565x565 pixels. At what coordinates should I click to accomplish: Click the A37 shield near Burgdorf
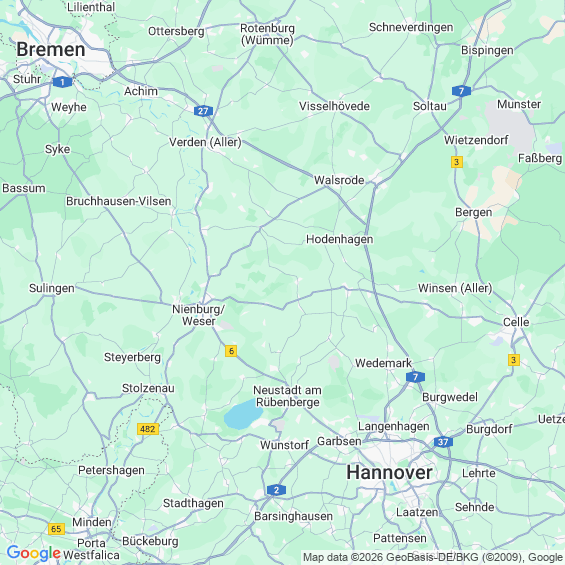coord(443,442)
